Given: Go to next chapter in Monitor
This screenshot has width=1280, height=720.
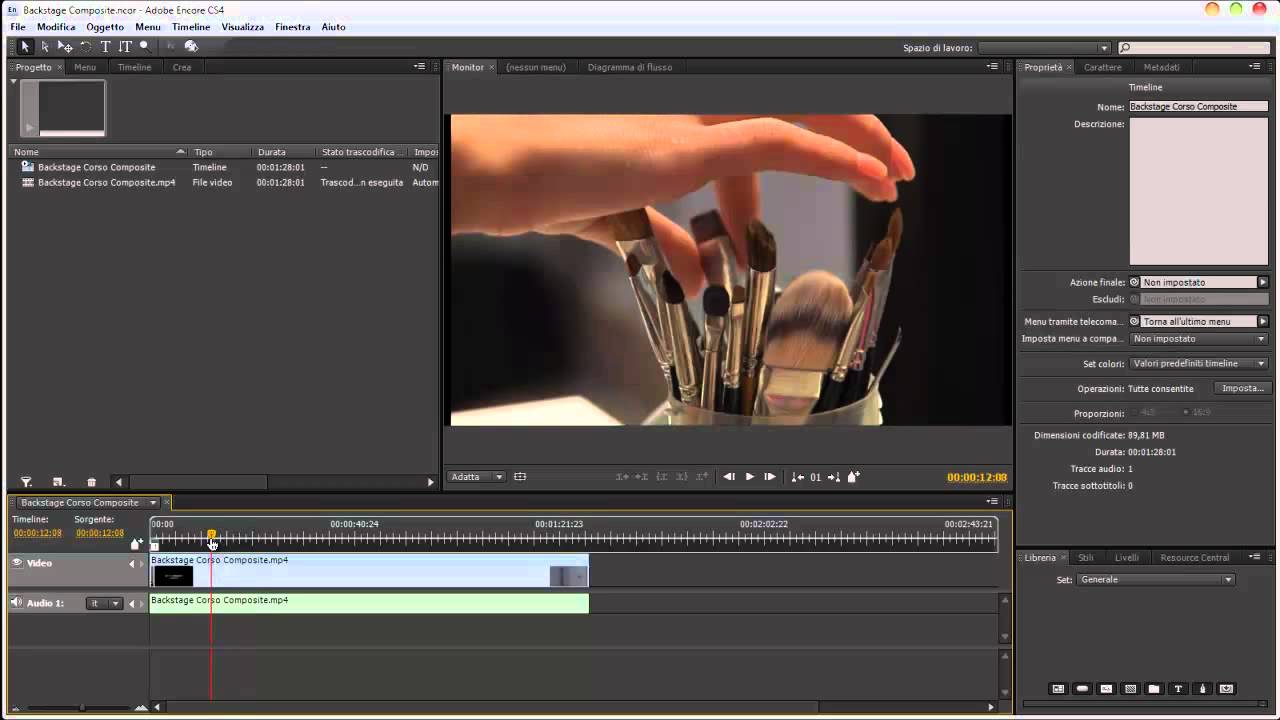Looking at the screenshot, I should 834,477.
